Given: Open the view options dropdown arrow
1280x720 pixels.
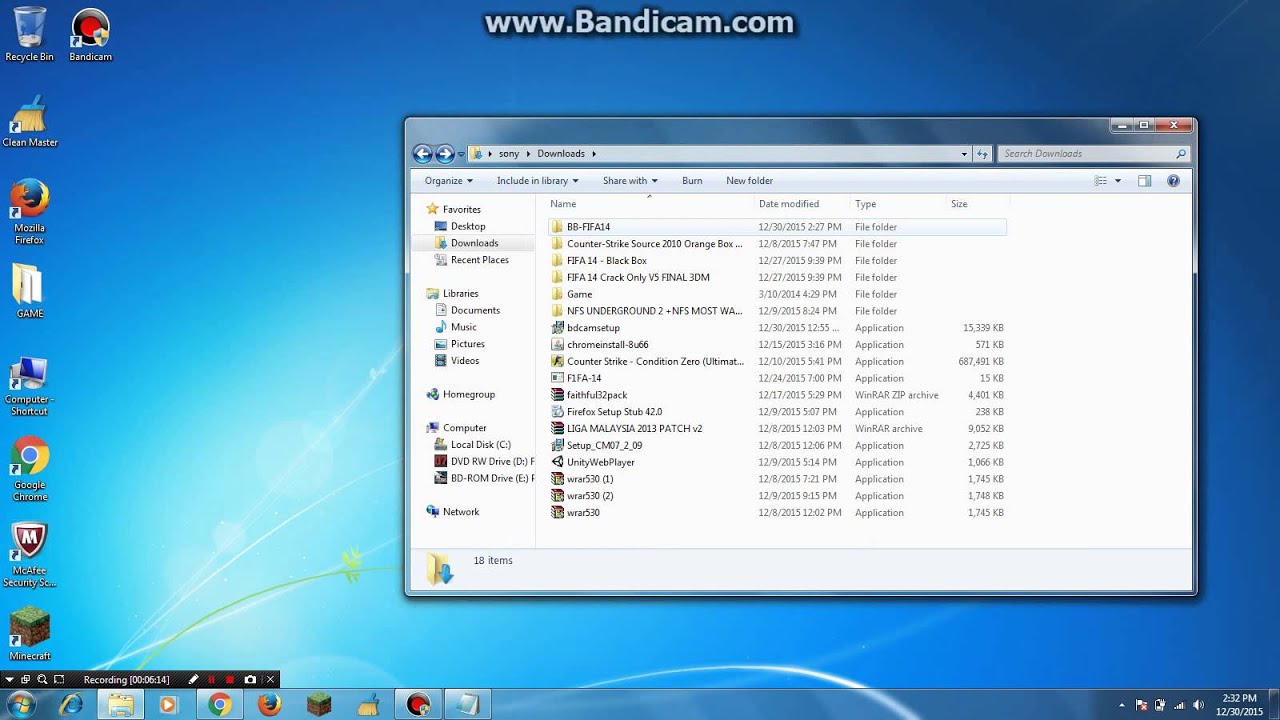Looking at the screenshot, I should pyautogui.click(x=1118, y=181).
